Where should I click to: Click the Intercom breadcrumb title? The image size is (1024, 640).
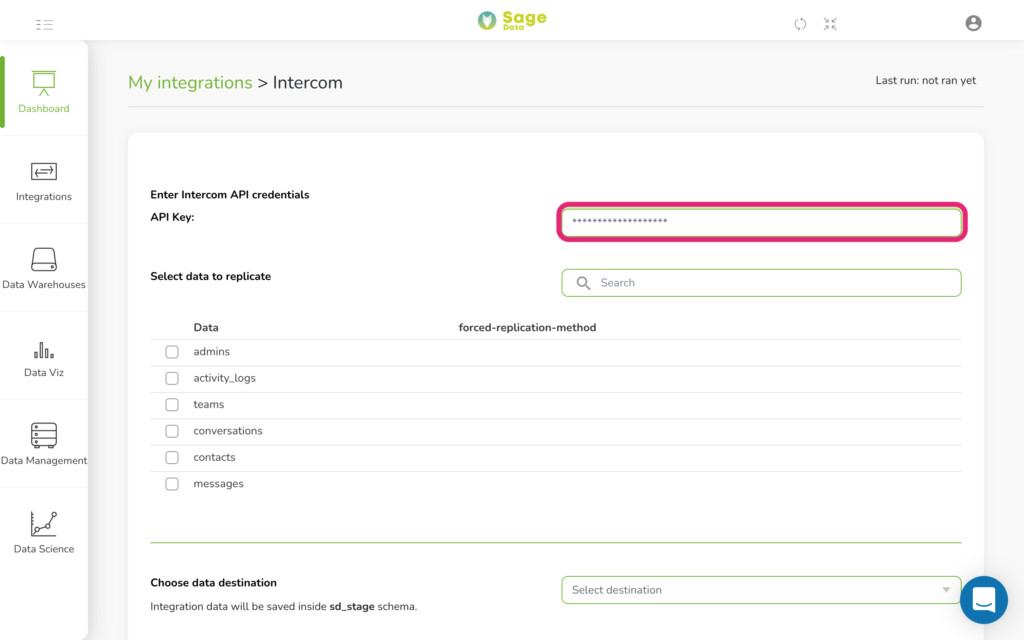(x=308, y=83)
